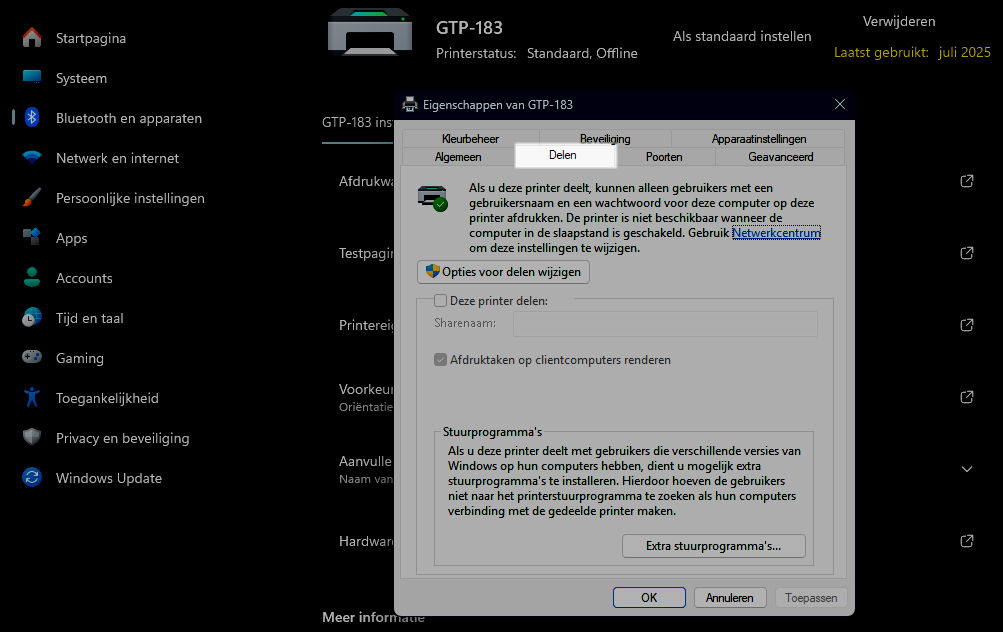Screen dimensions: 1003x632
Task: Select the Netwerk en internet wifi icon
Action: click(x=32, y=158)
